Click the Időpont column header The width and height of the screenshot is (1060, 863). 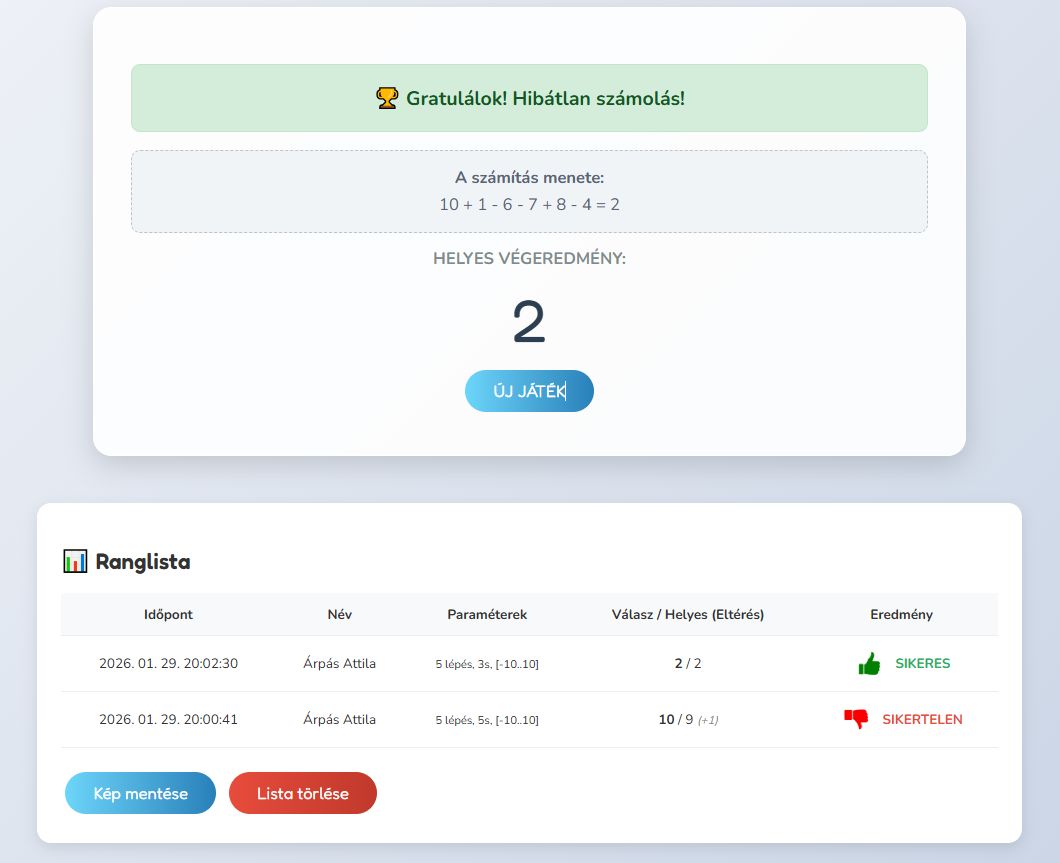pos(168,614)
